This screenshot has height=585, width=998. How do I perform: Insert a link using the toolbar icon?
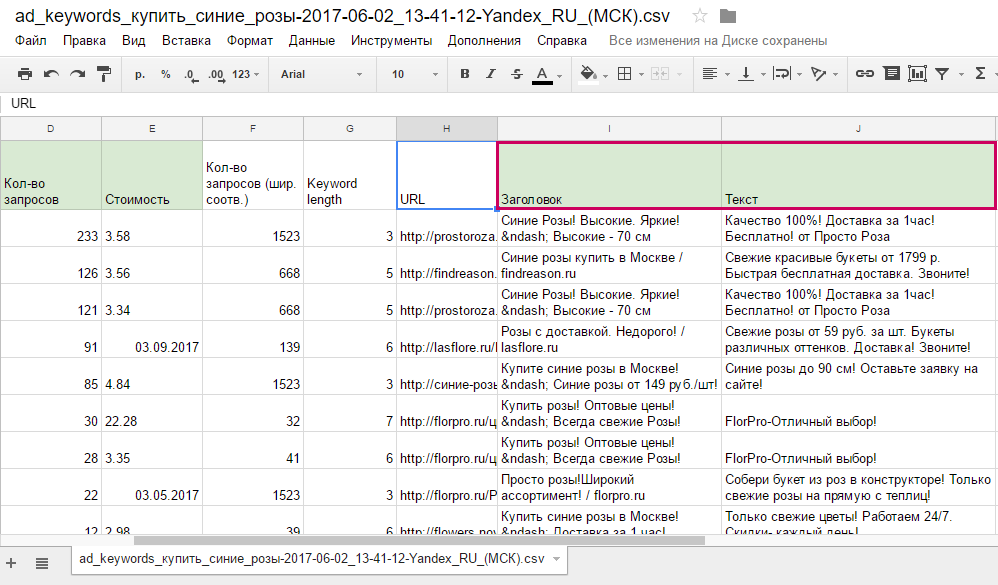(865, 74)
